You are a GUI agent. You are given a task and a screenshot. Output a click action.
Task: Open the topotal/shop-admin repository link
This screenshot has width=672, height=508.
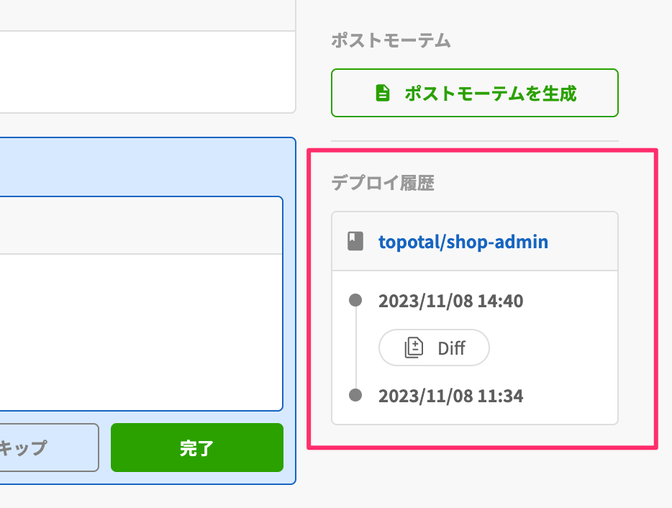(x=463, y=242)
